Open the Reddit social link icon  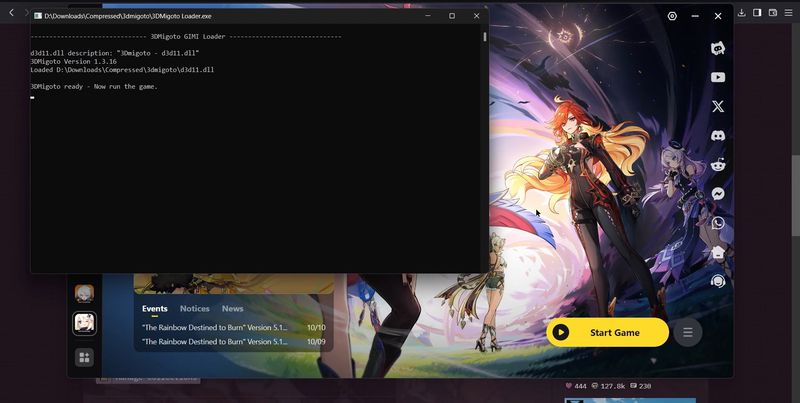point(718,165)
